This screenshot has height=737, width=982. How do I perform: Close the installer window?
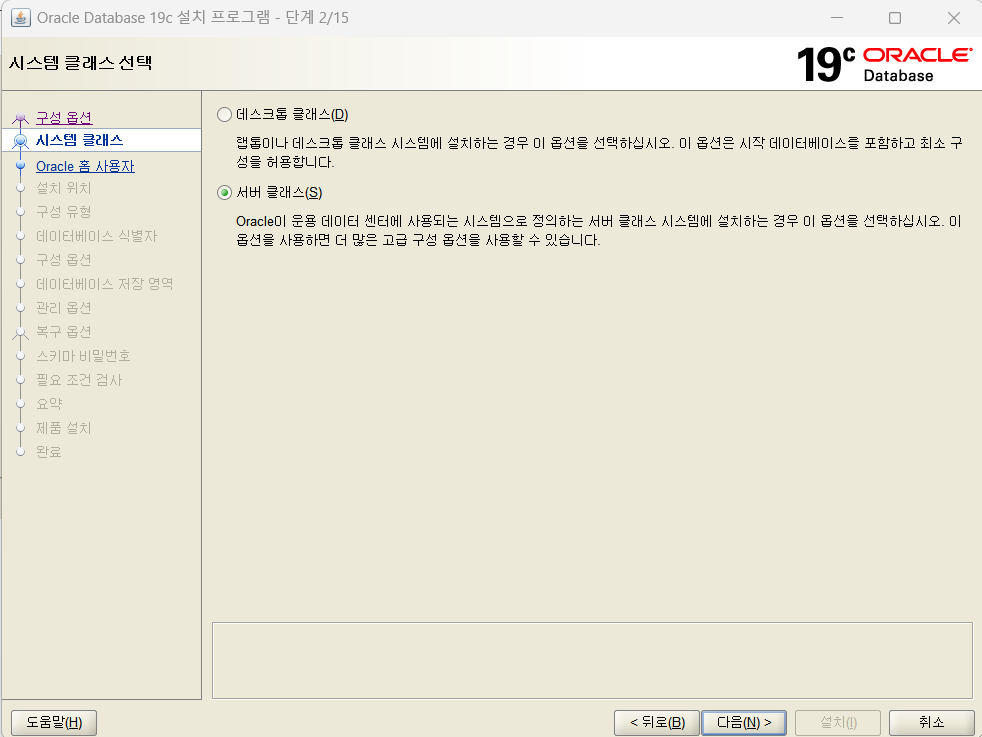point(954,18)
